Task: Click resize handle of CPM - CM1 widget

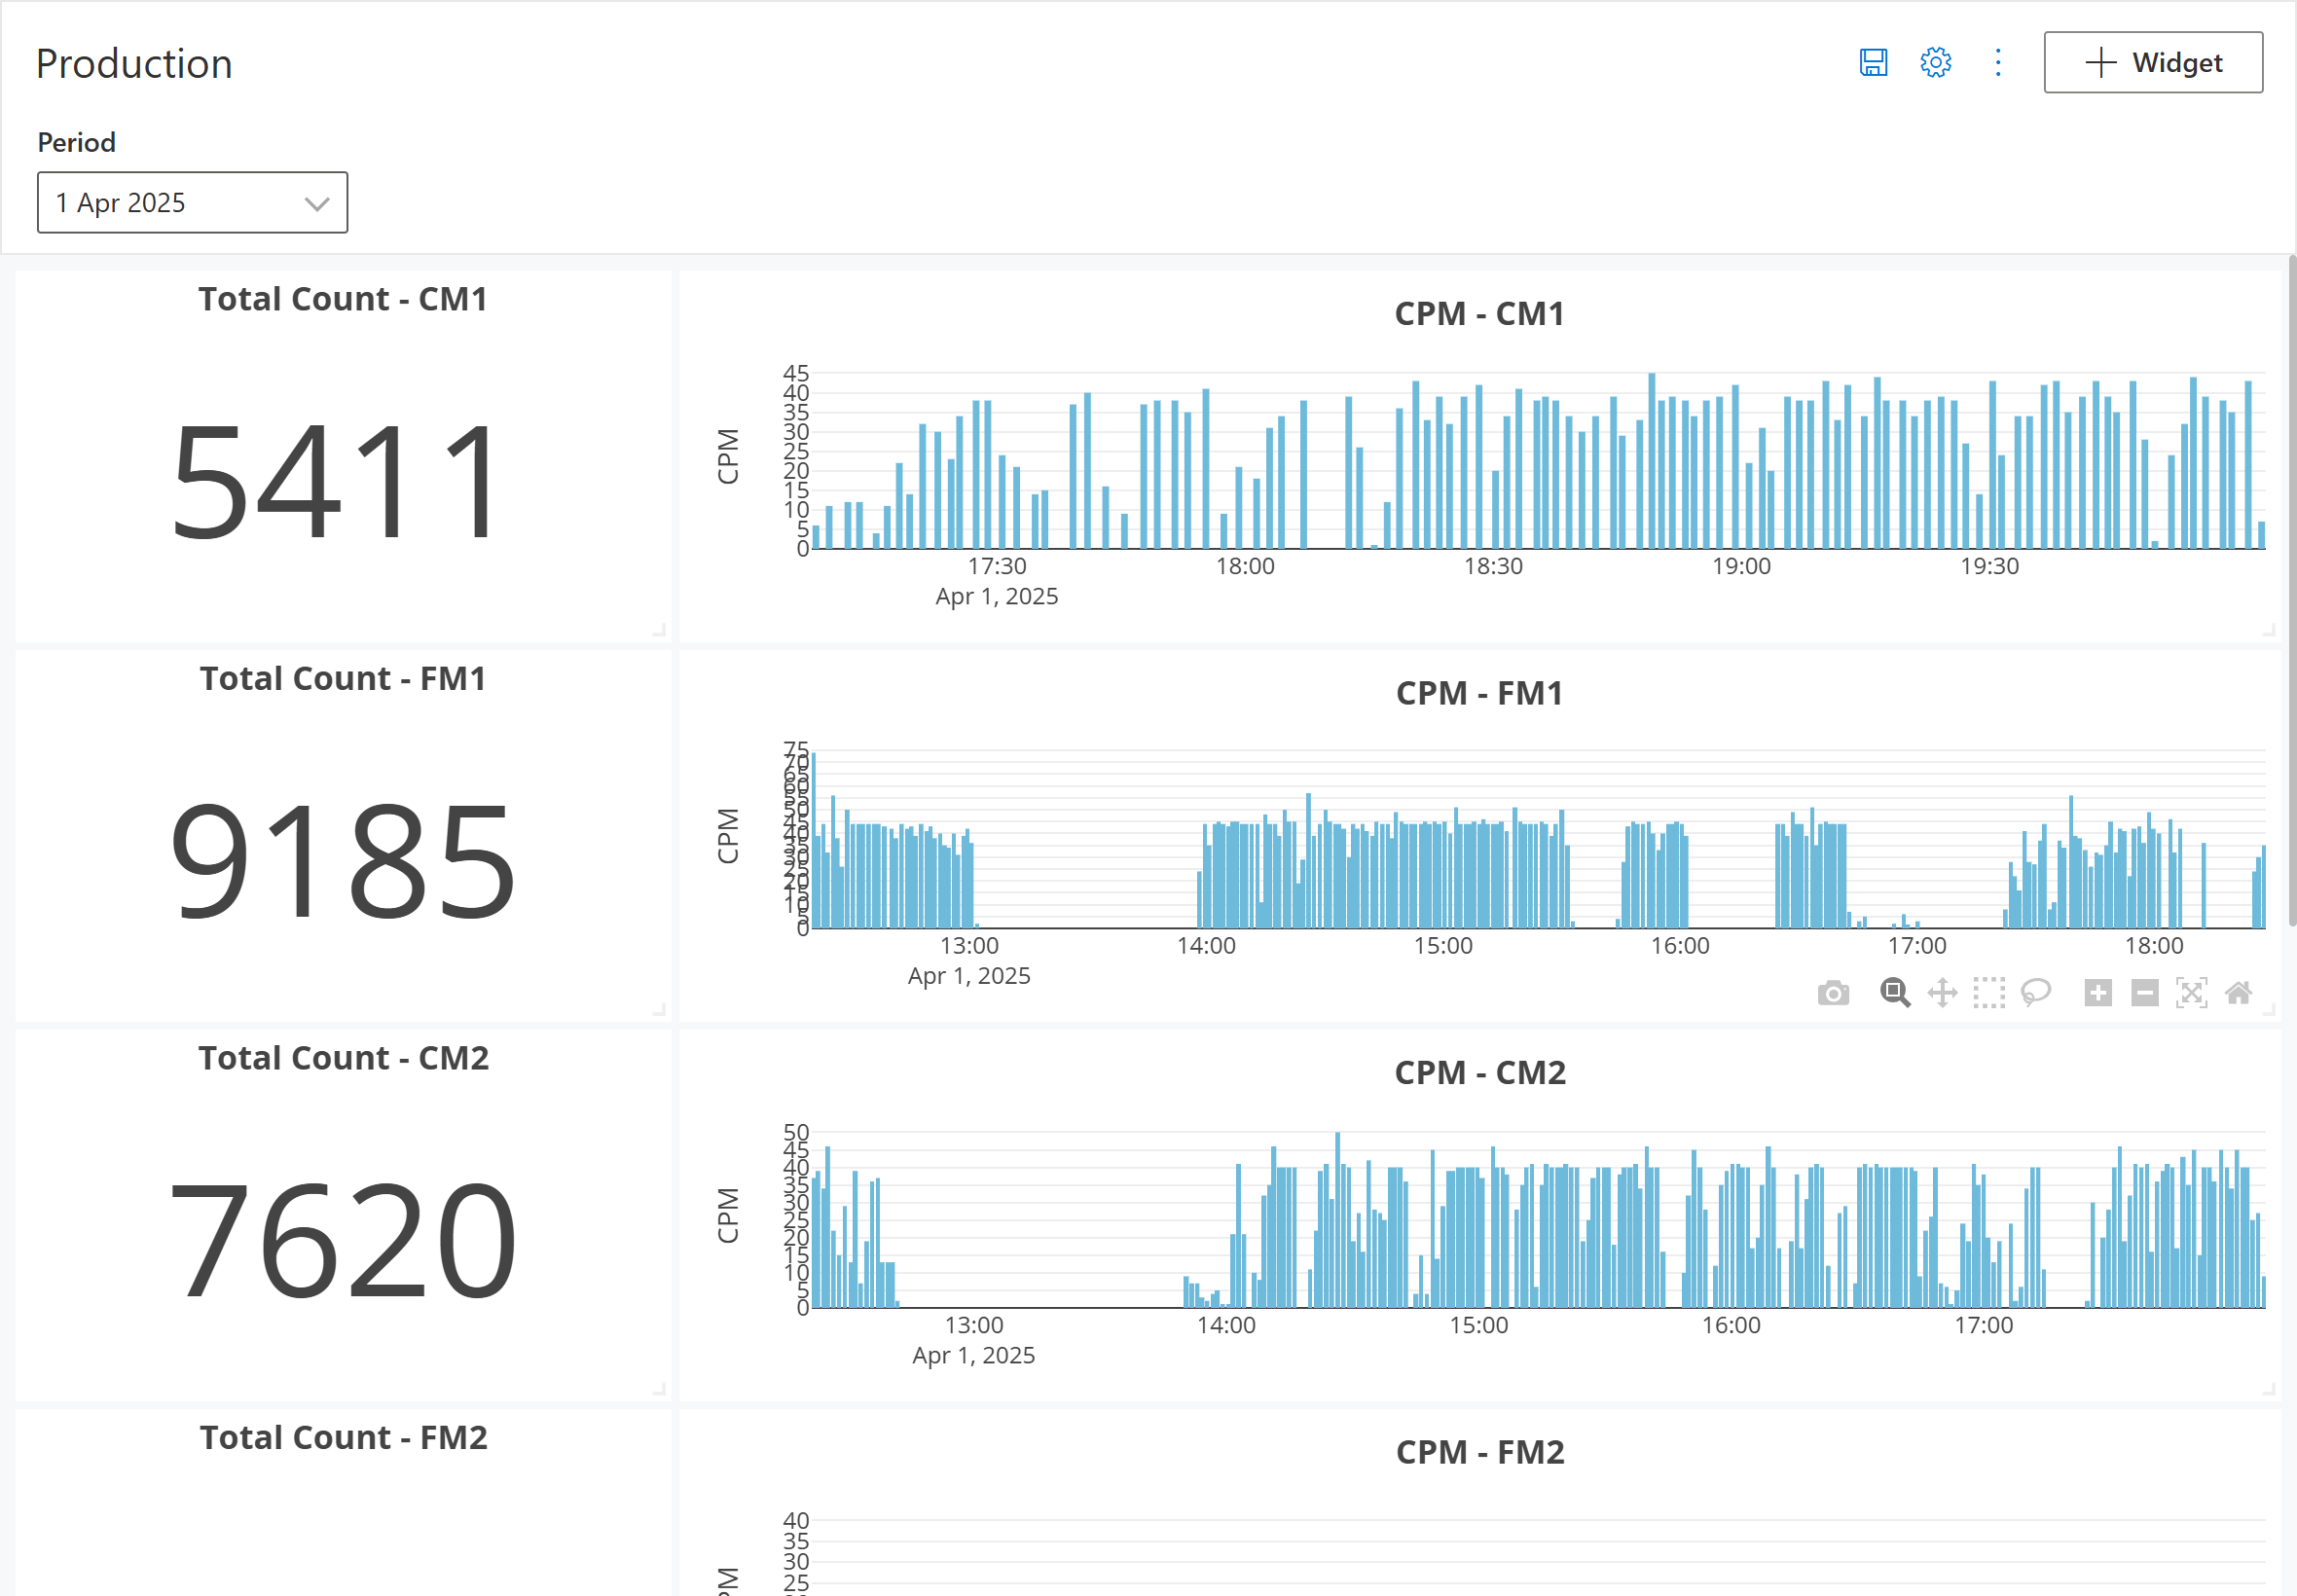Action: [x=2268, y=630]
